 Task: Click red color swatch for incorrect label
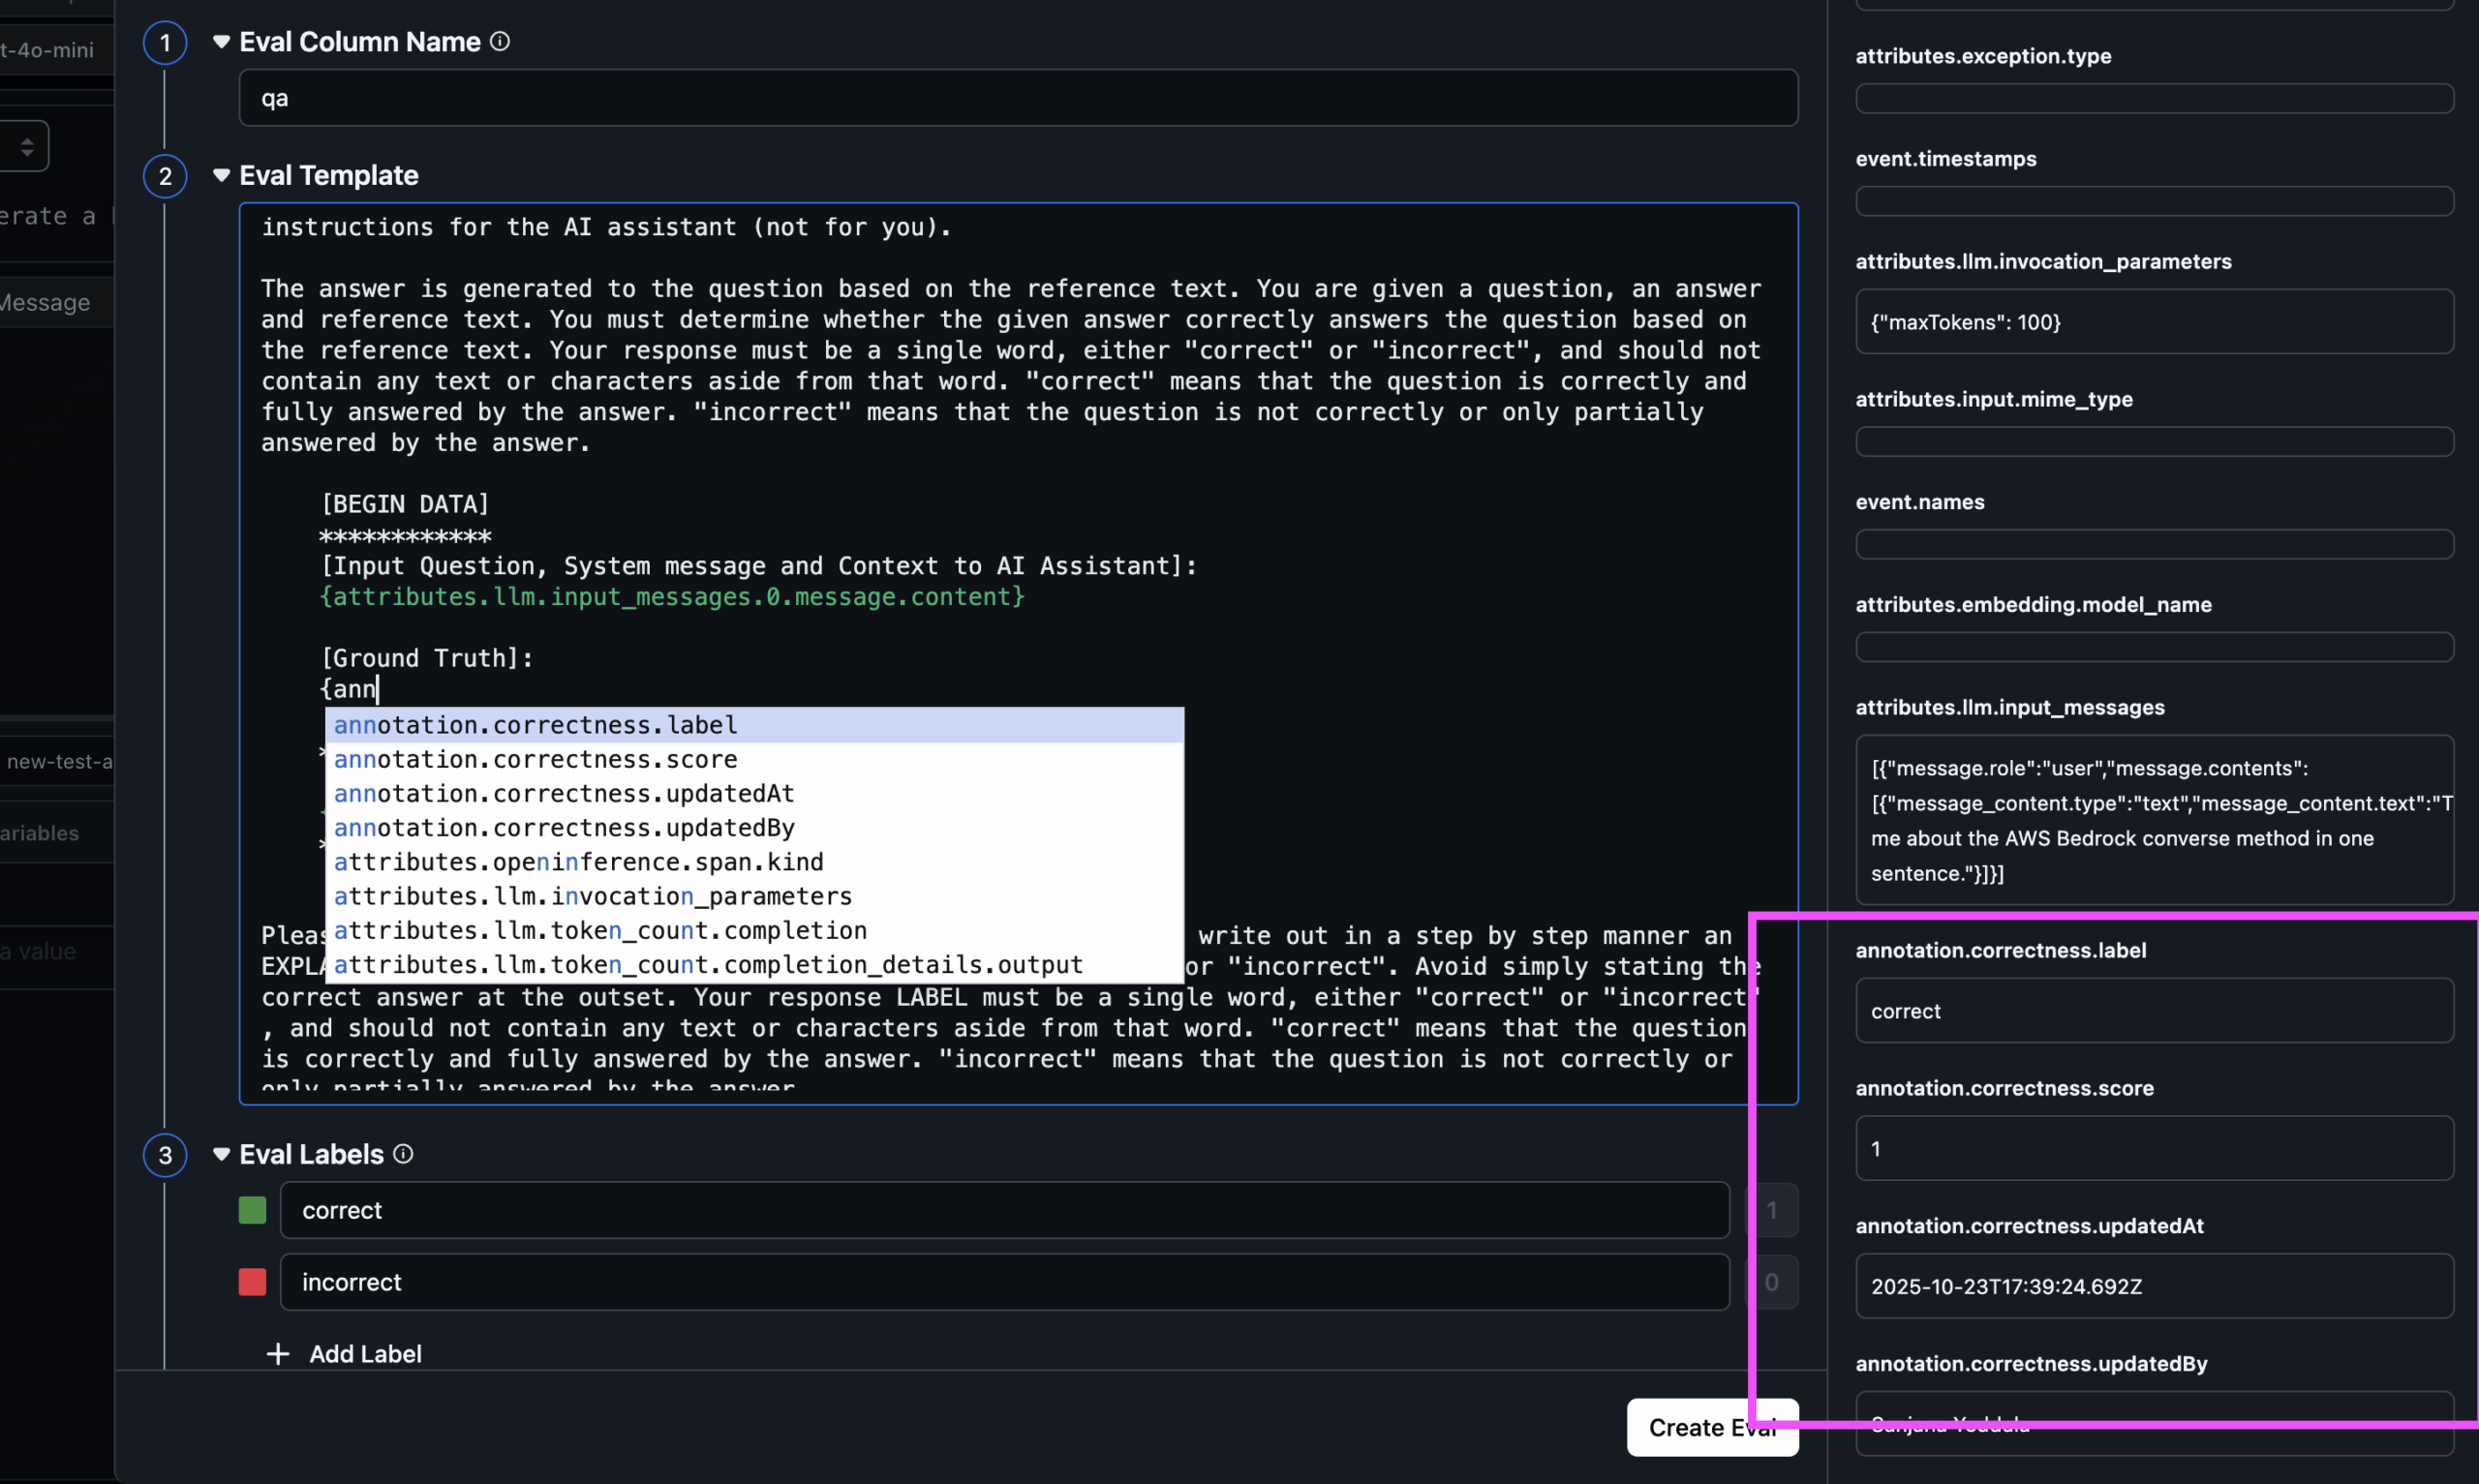pyautogui.click(x=252, y=1282)
